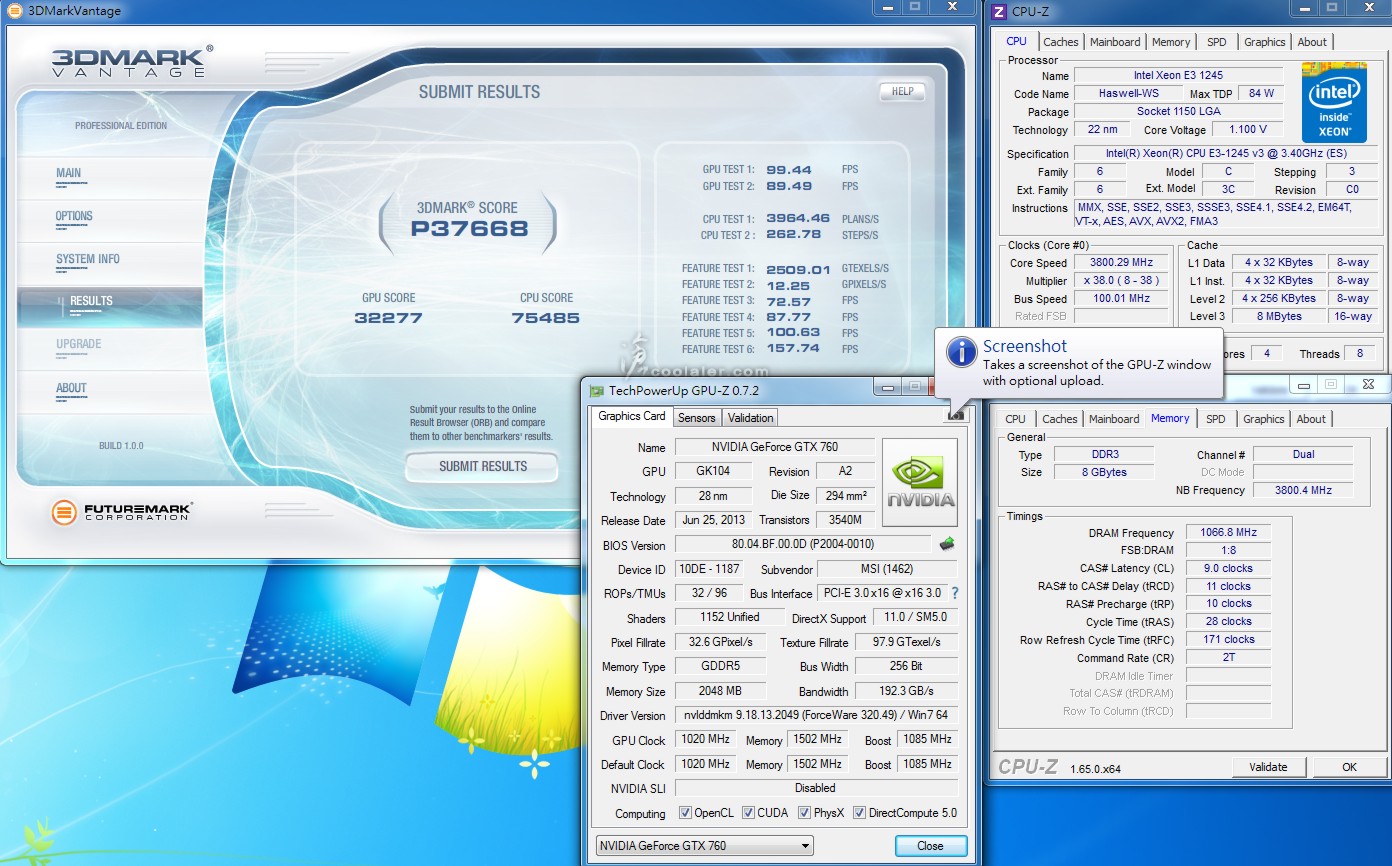The image size is (1392, 866).
Task: Click the CPU-Z Name value Intel Xeon E3 1245
Action: tap(1178, 75)
